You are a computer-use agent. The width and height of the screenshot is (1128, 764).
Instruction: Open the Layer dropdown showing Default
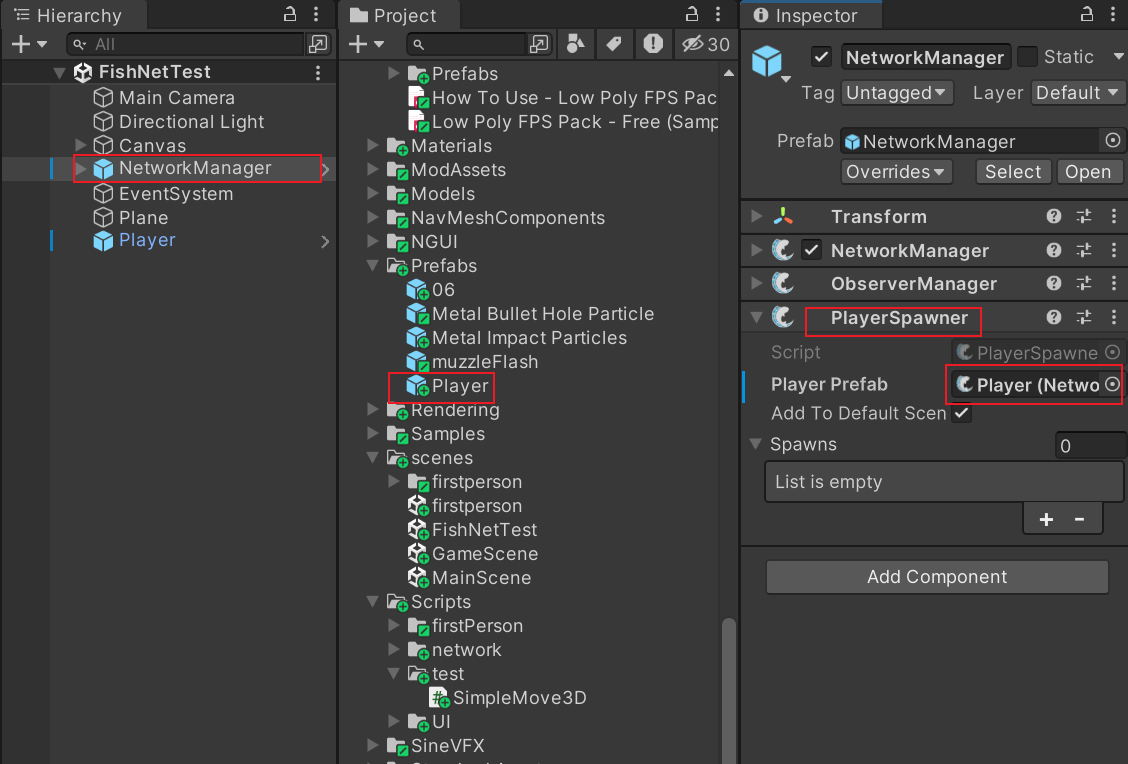click(1079, 93)
